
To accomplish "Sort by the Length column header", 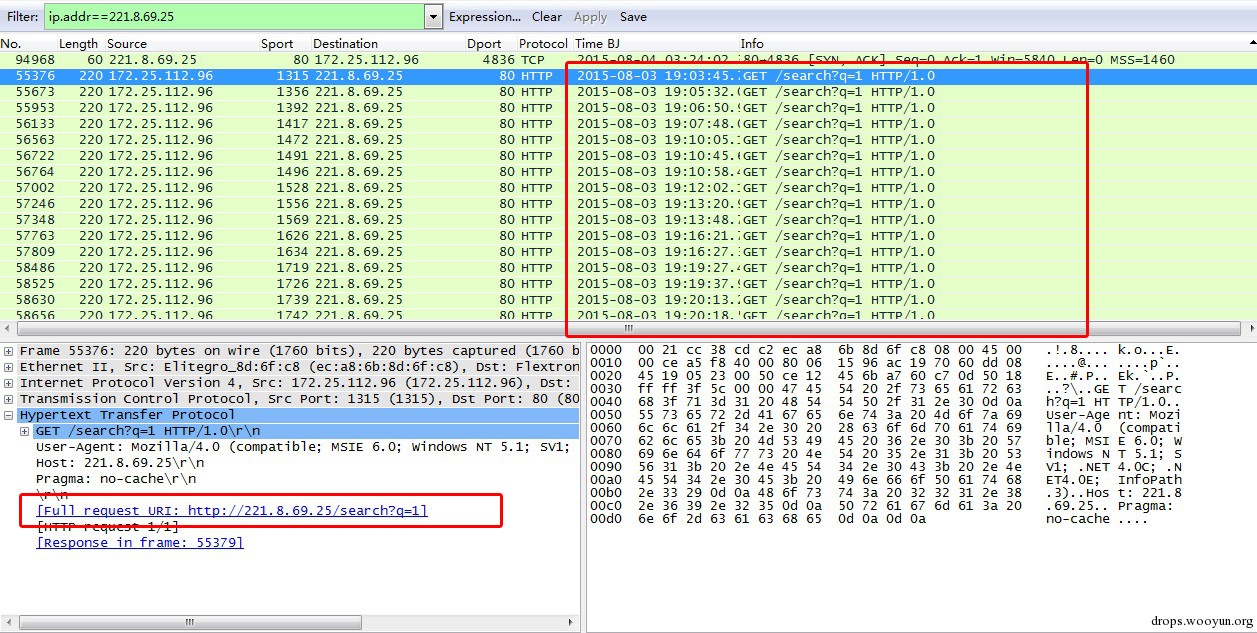I will [x=80, y=44].
